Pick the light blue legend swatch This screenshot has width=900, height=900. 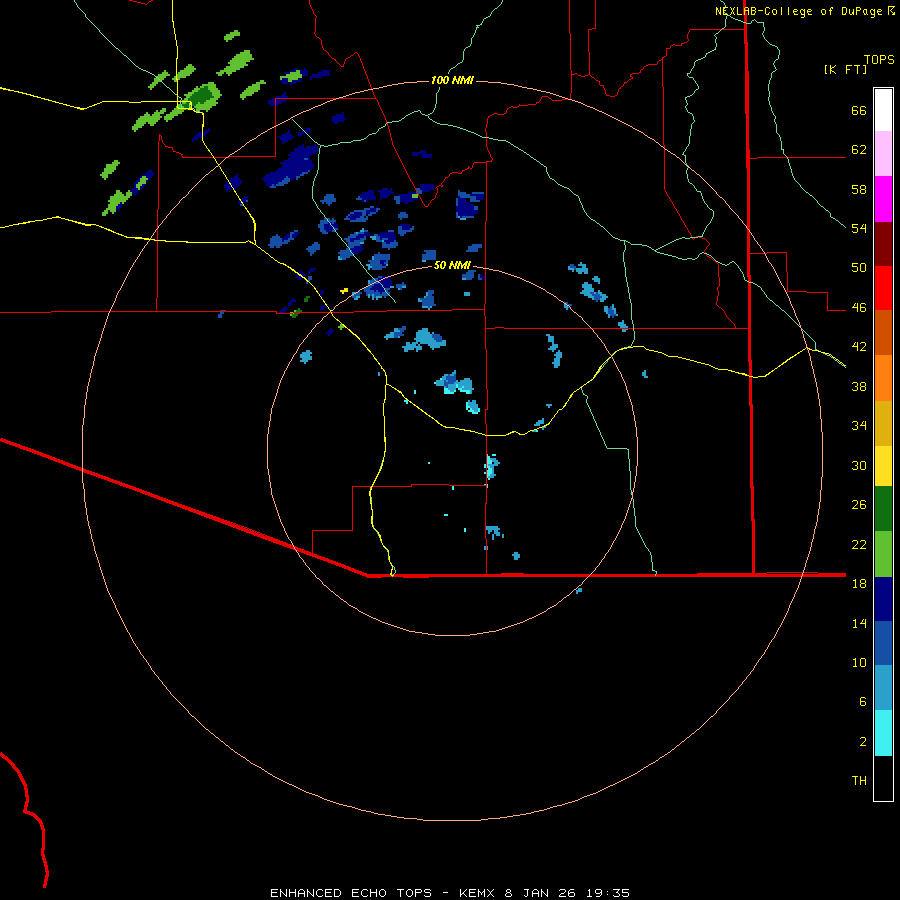[x=883, y=688]
